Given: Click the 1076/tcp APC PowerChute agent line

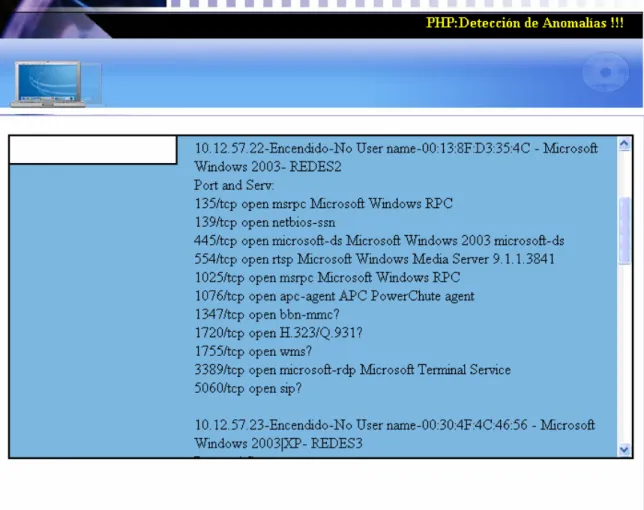Looking at the screenshot, I should (334, 296).
